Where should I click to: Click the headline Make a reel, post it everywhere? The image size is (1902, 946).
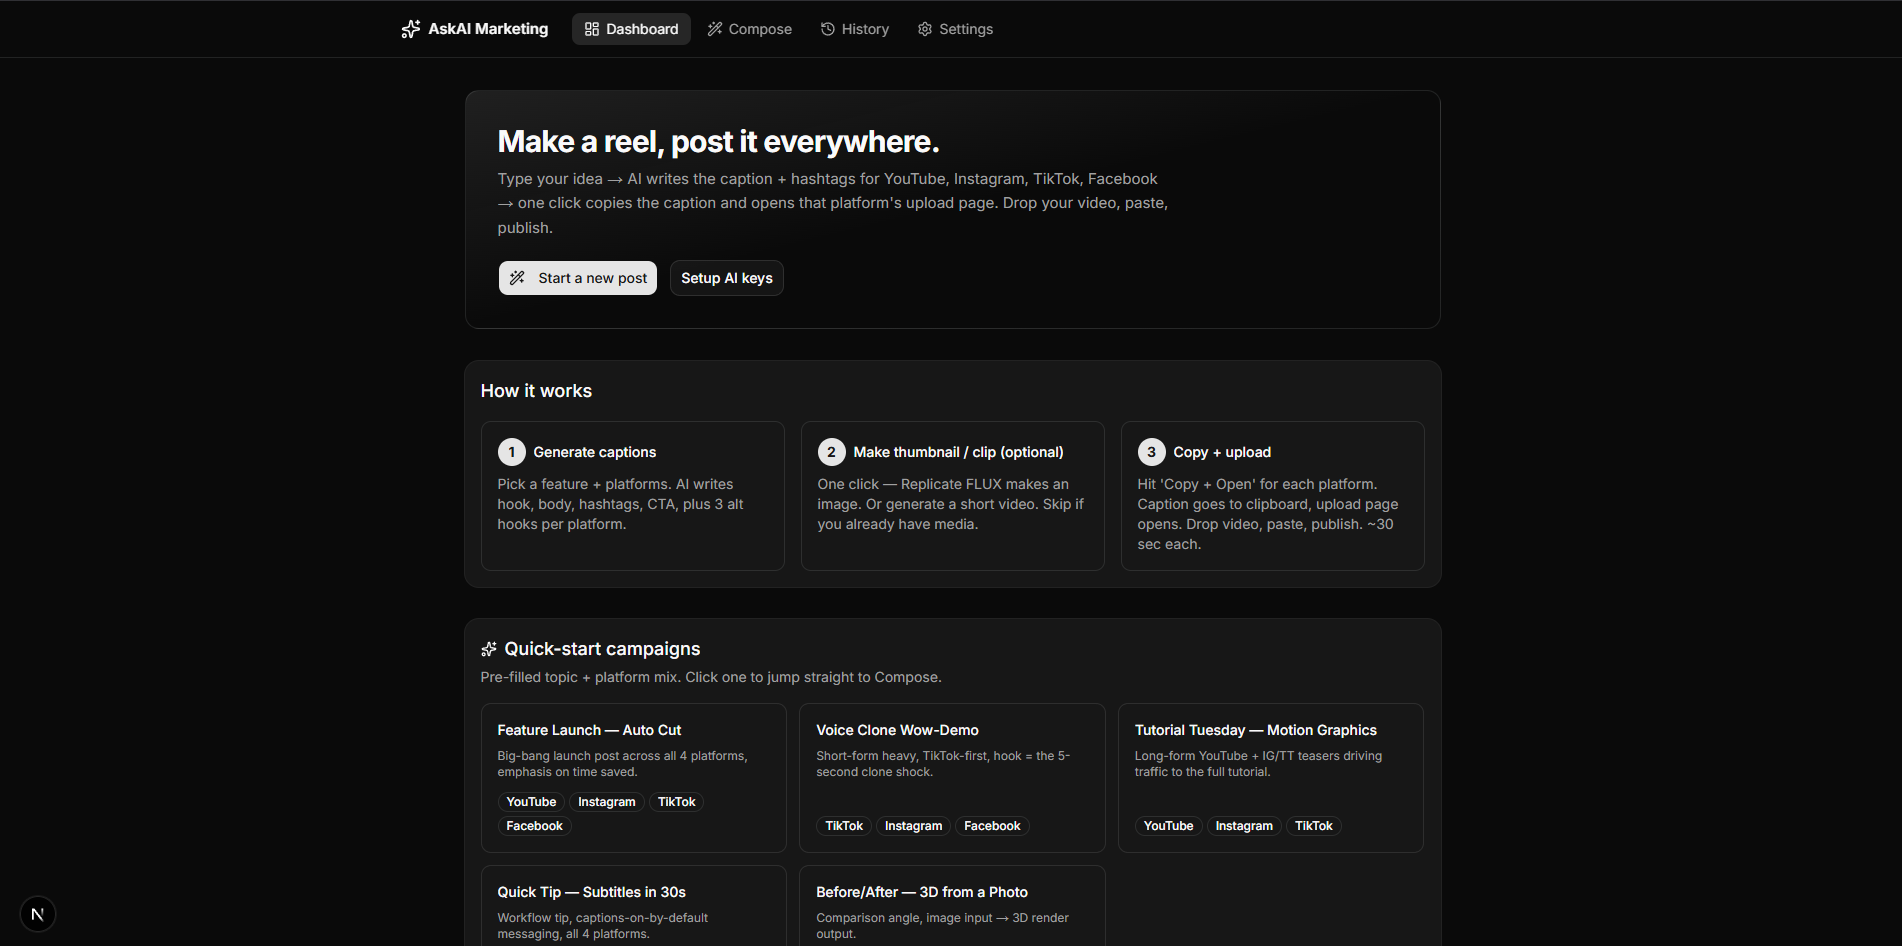pyautogui.click(x=719, y=142)
